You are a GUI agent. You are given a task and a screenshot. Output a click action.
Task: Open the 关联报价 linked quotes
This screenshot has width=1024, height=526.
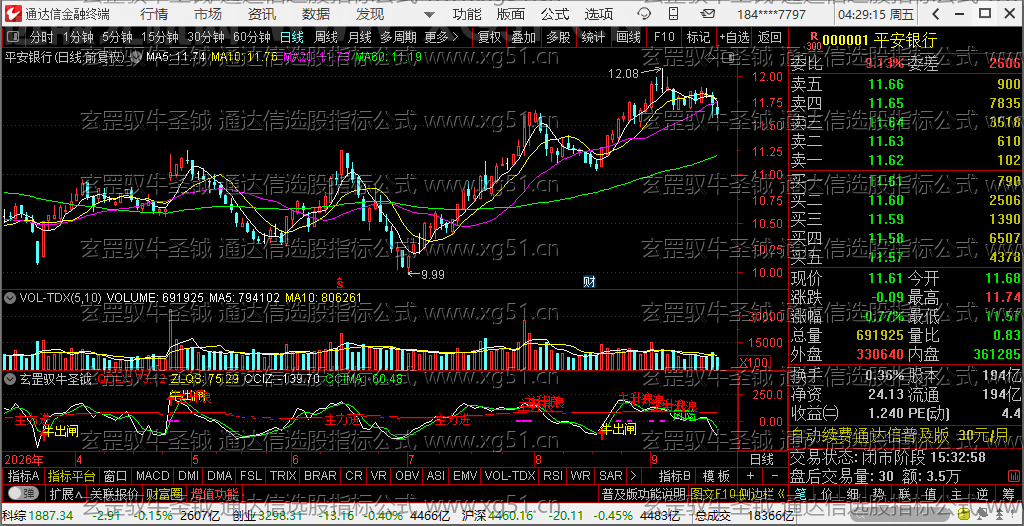(x=114, y=493)
